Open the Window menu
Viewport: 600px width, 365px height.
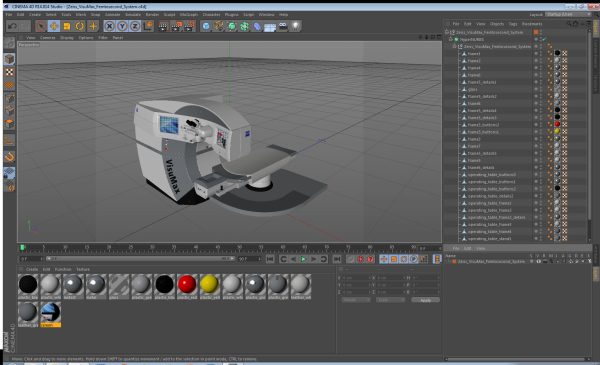pyautogui.click(x=266, y=15)
